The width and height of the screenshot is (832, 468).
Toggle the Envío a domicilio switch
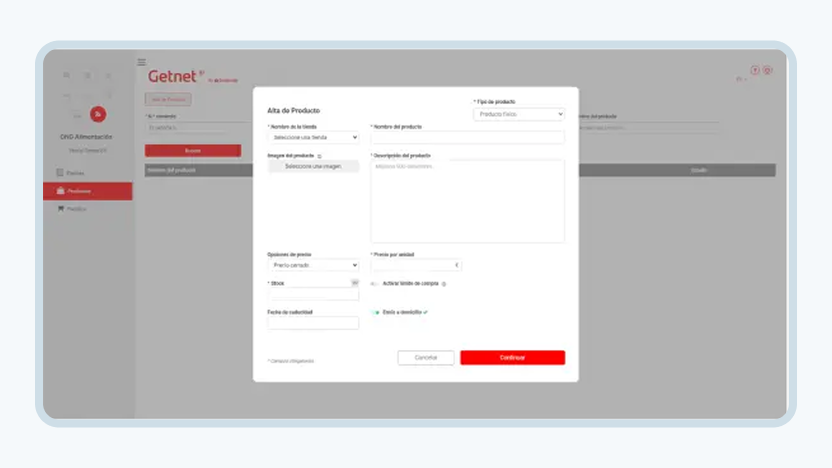pos(375,313)
